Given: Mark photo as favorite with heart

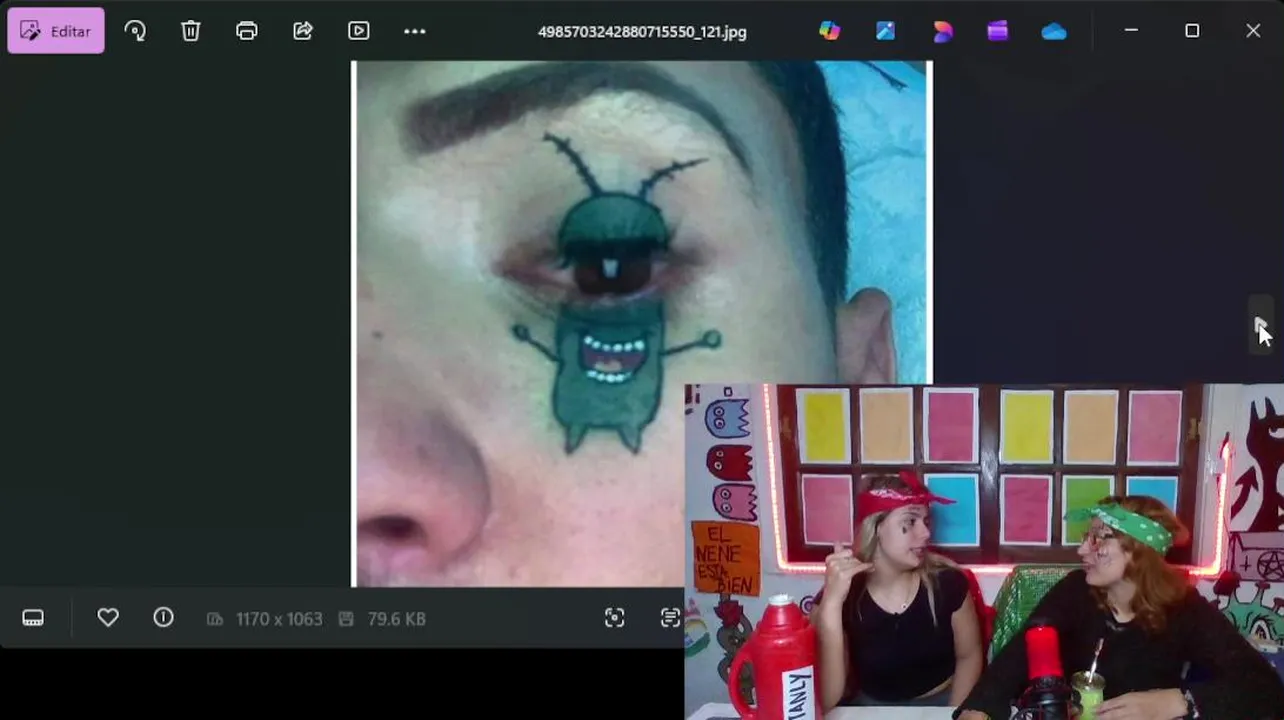Looking at the screenshot, I should (x=108, y=618).
